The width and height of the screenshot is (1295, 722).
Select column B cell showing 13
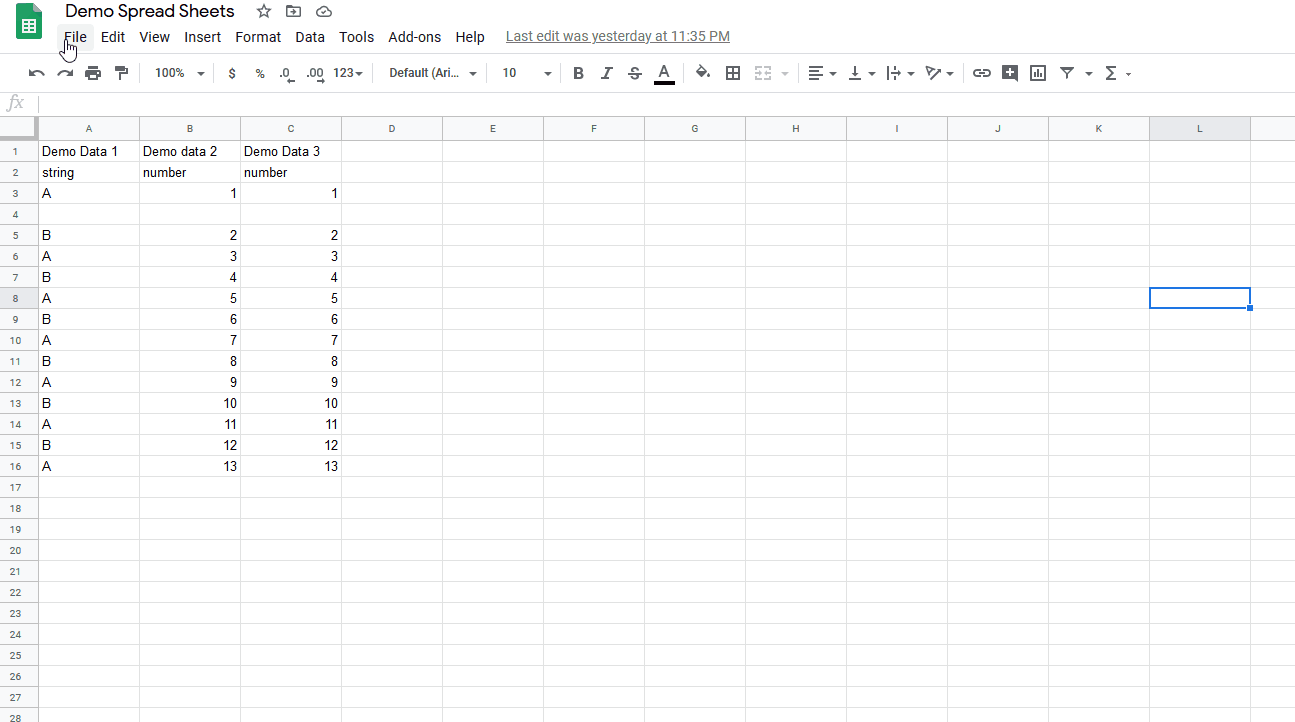point(190,466)
